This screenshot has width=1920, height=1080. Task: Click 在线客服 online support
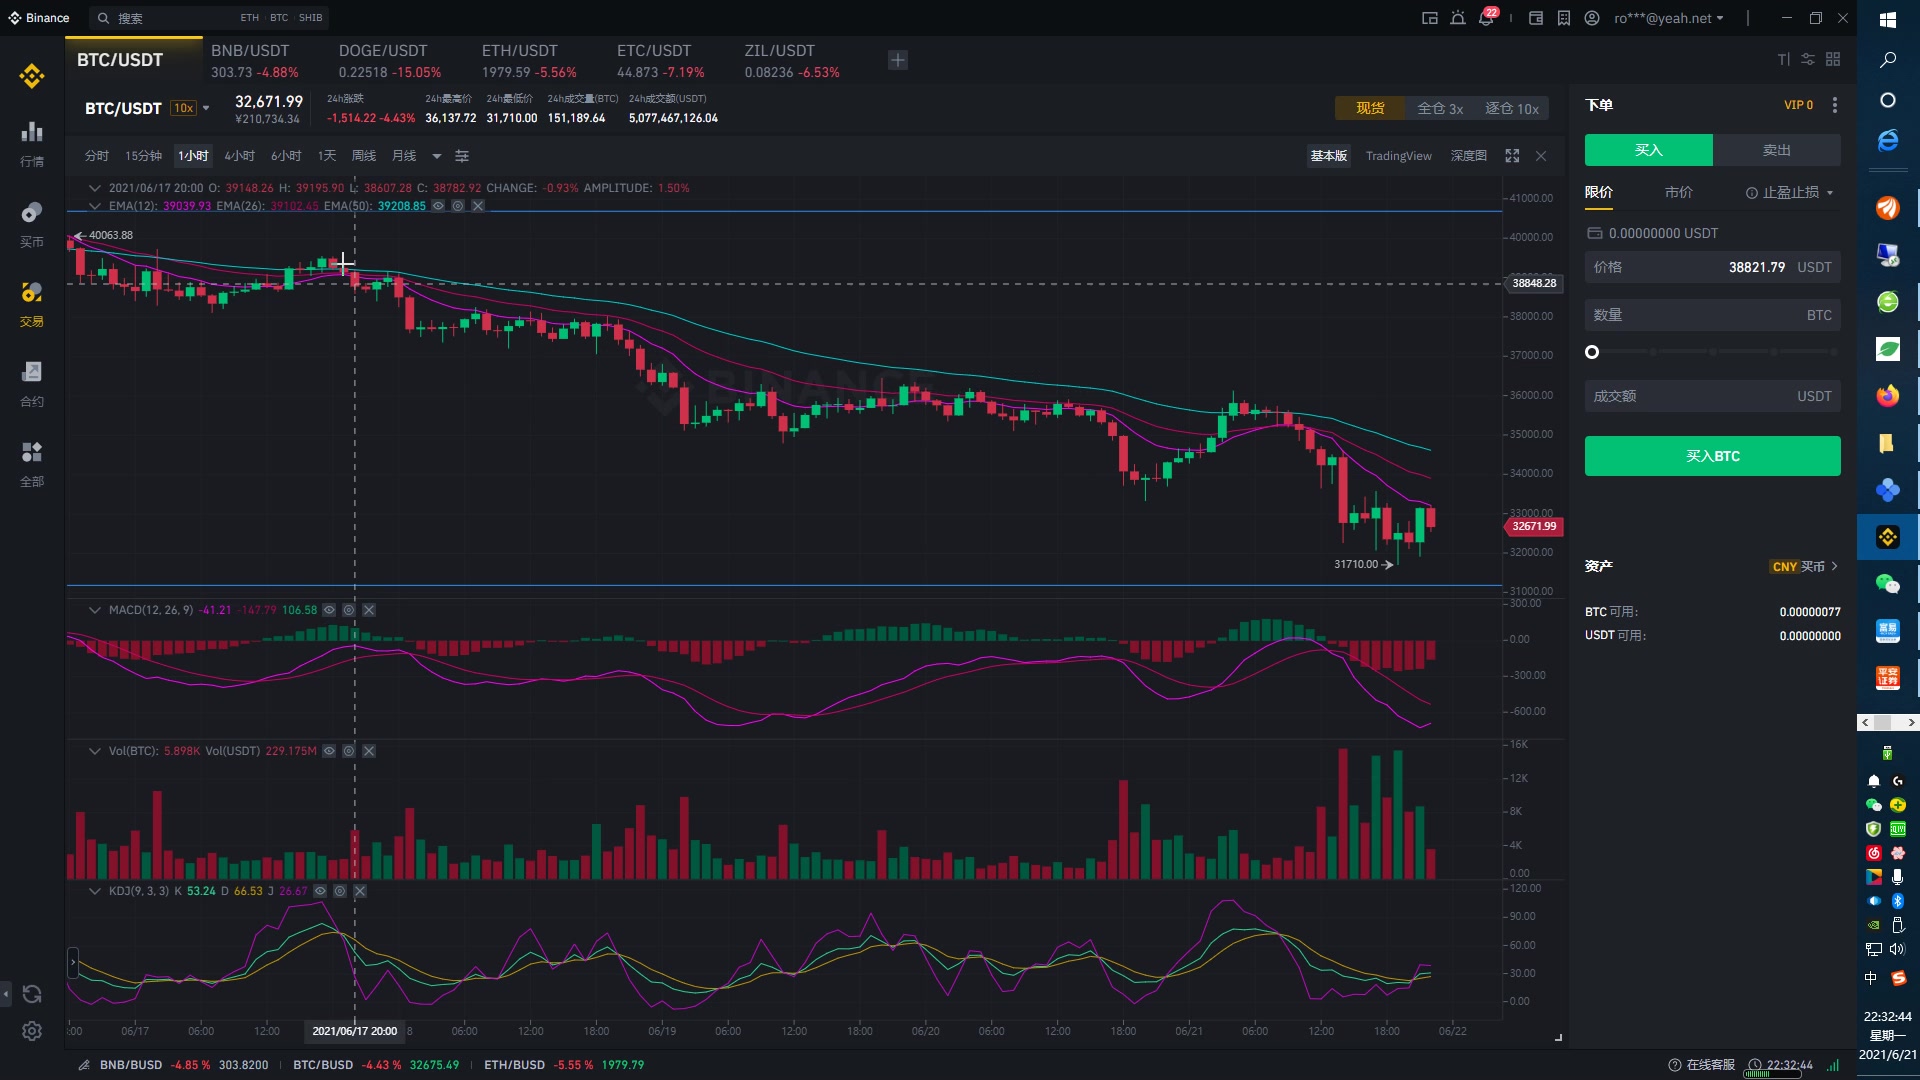coord(1702,1065)
